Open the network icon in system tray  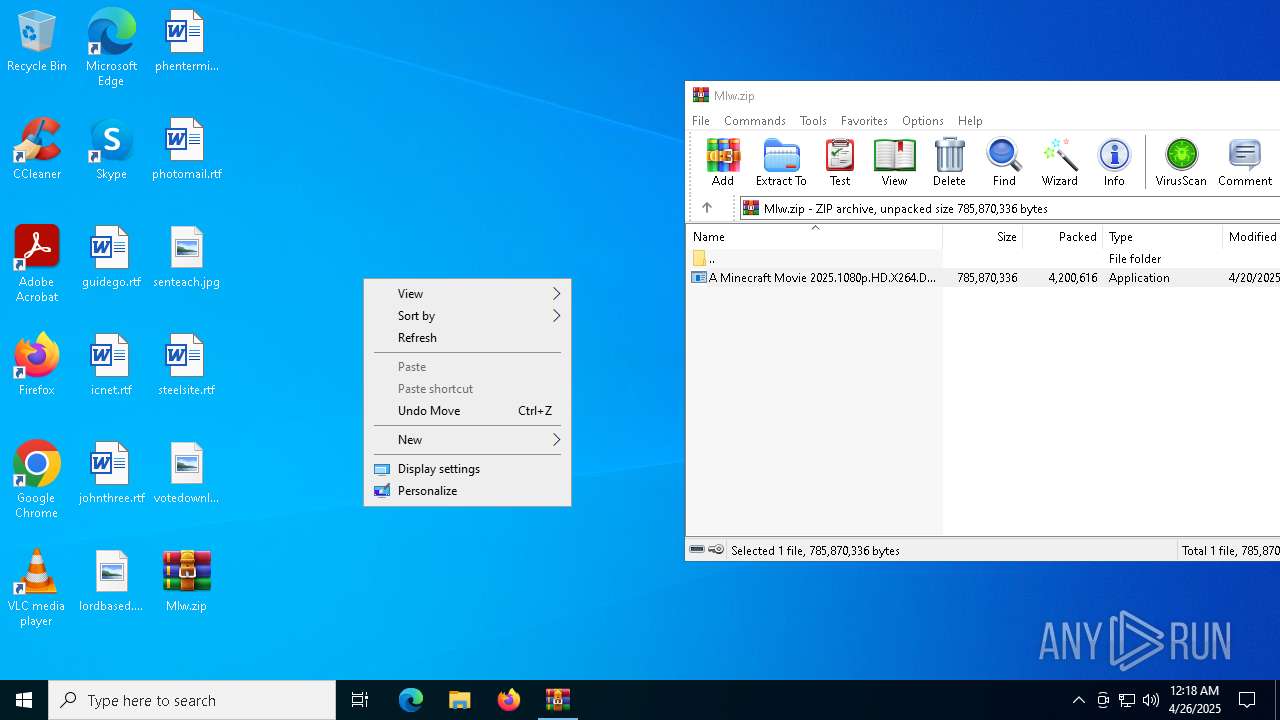(1127, 700)
